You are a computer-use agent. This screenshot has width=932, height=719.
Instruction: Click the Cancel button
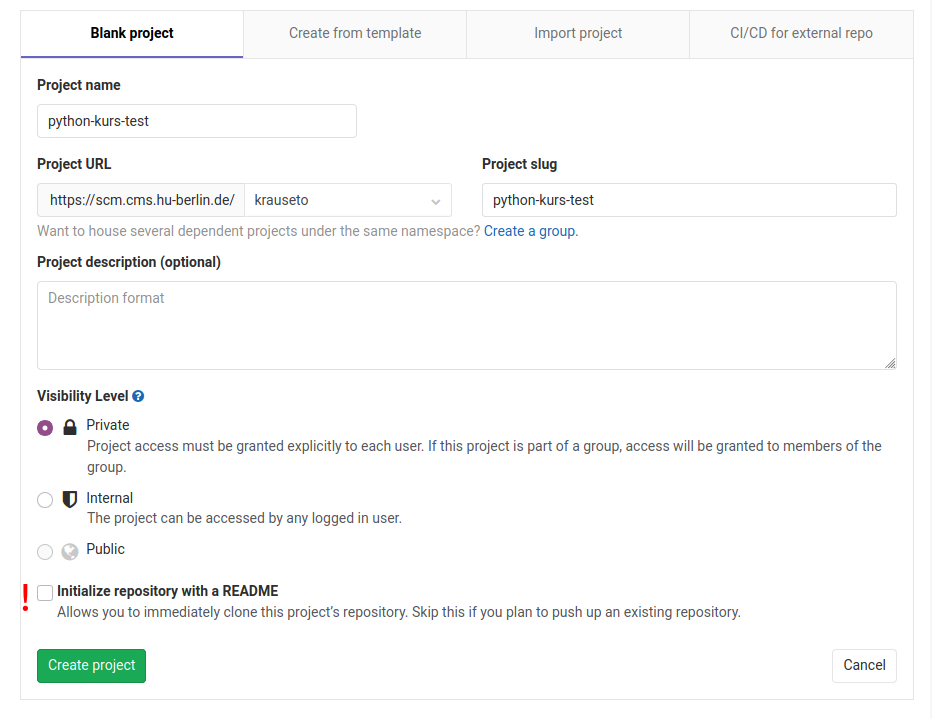point(864,666)
